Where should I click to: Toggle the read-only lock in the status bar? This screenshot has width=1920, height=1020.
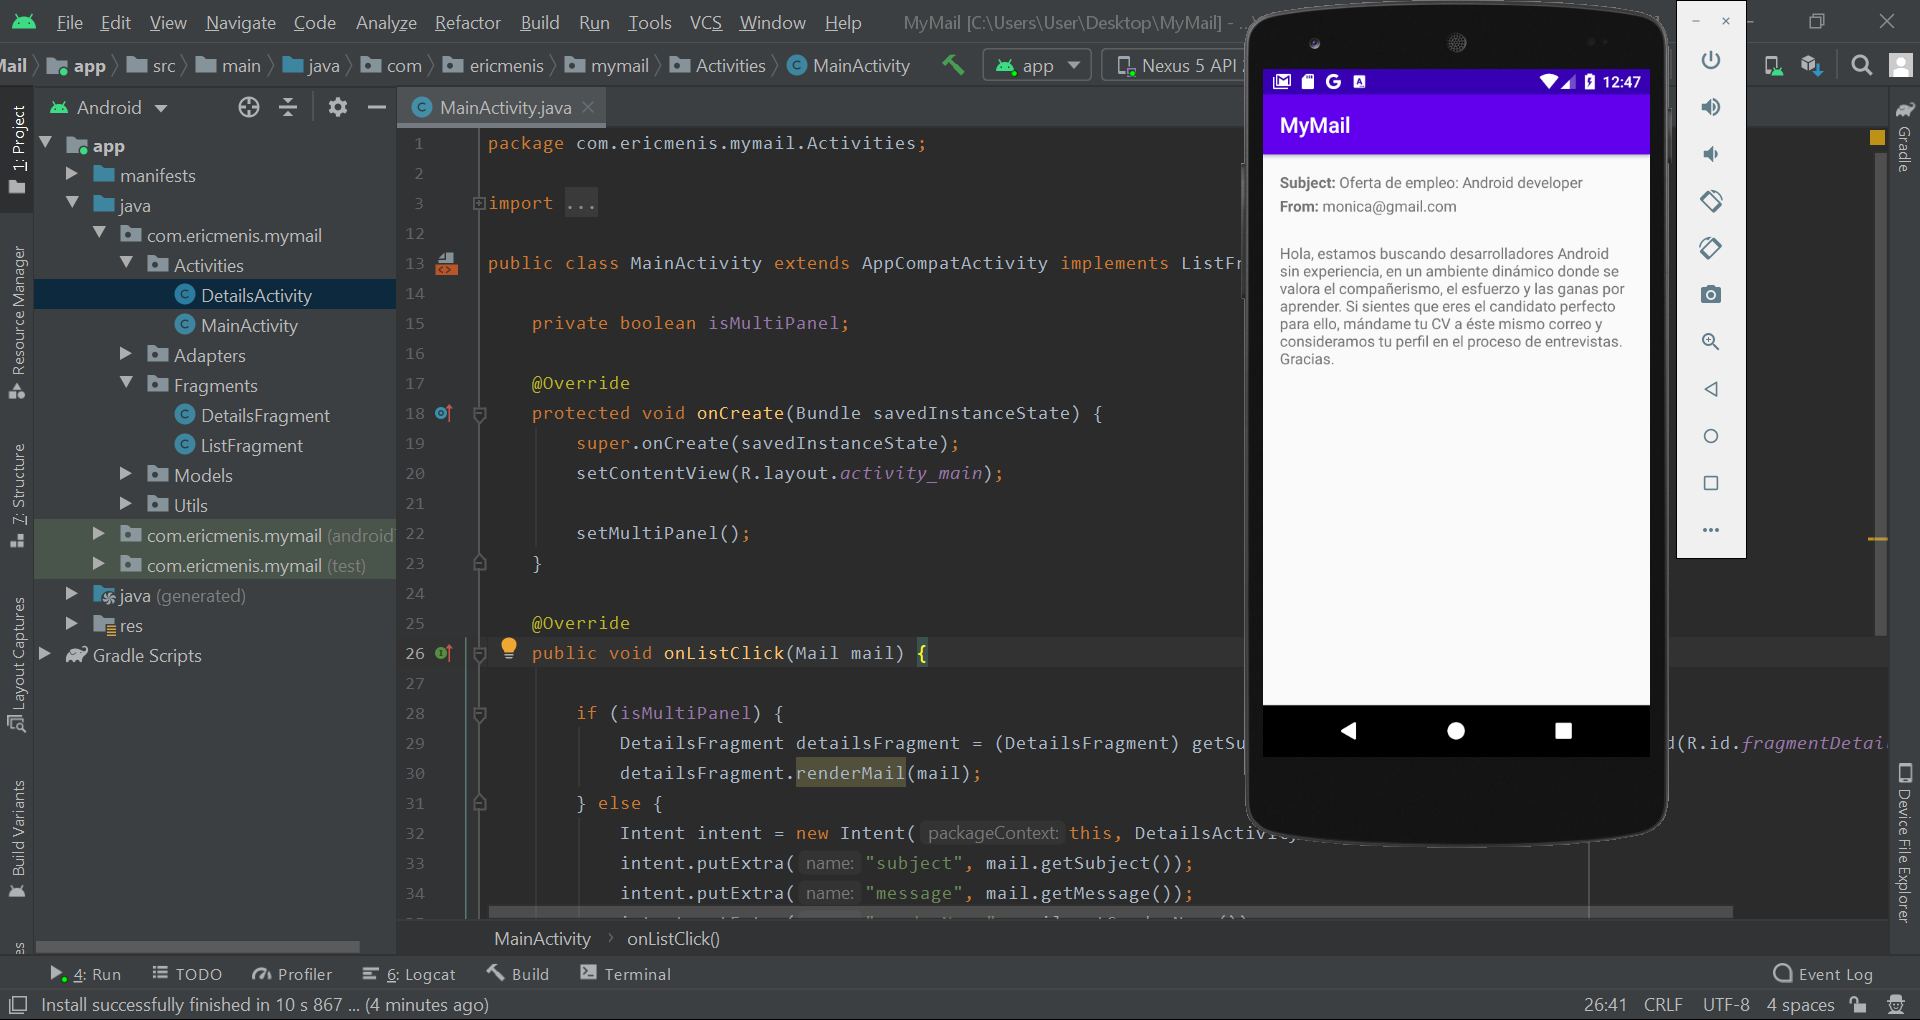coord(1858,1005)
